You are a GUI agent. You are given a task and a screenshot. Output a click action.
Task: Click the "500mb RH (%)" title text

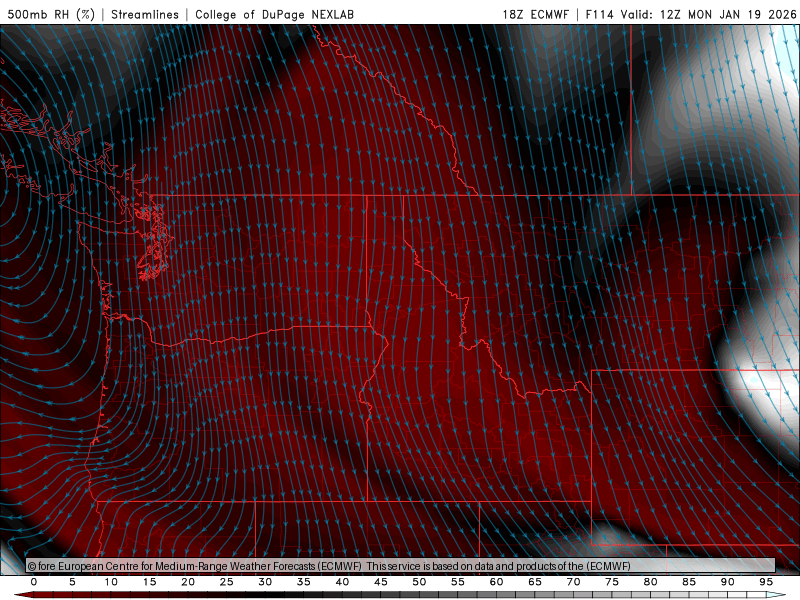pos(51,14)
